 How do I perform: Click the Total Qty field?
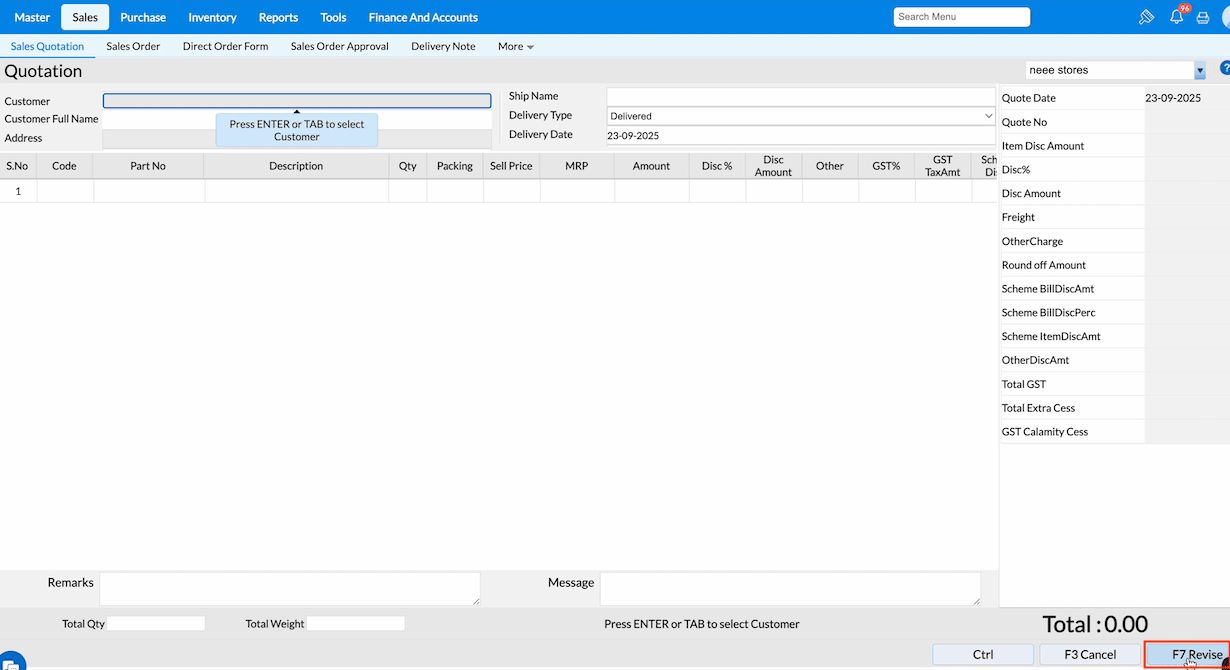point(156,623)
